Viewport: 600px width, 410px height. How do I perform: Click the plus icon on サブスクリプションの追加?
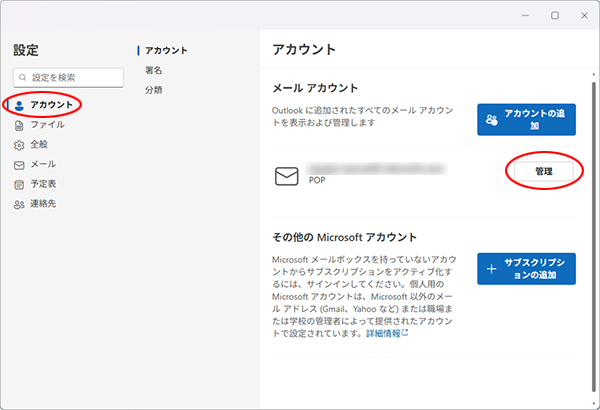click(x=492, y=269)
